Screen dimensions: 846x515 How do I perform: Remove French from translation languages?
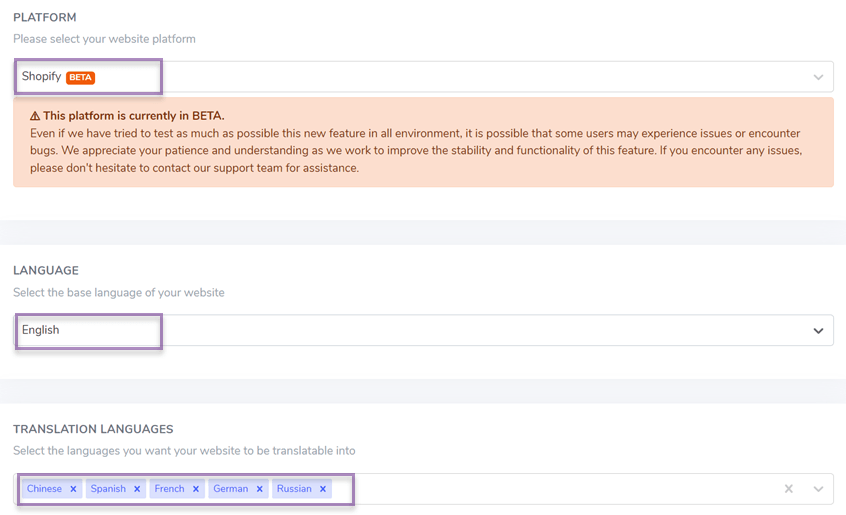(x=196, y=489)
